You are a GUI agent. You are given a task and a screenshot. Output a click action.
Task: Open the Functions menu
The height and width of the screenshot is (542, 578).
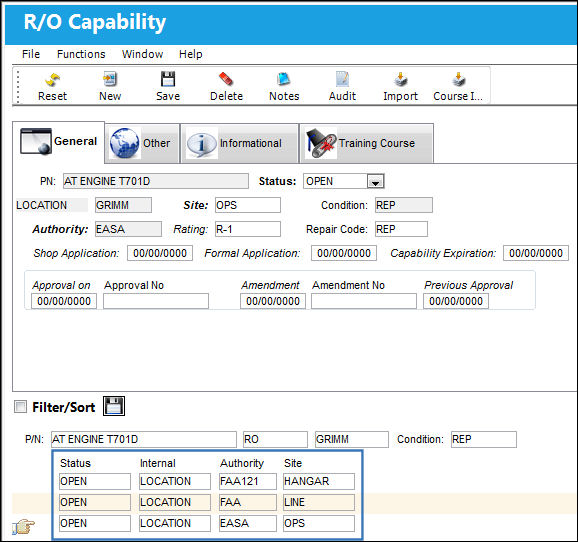81,54
